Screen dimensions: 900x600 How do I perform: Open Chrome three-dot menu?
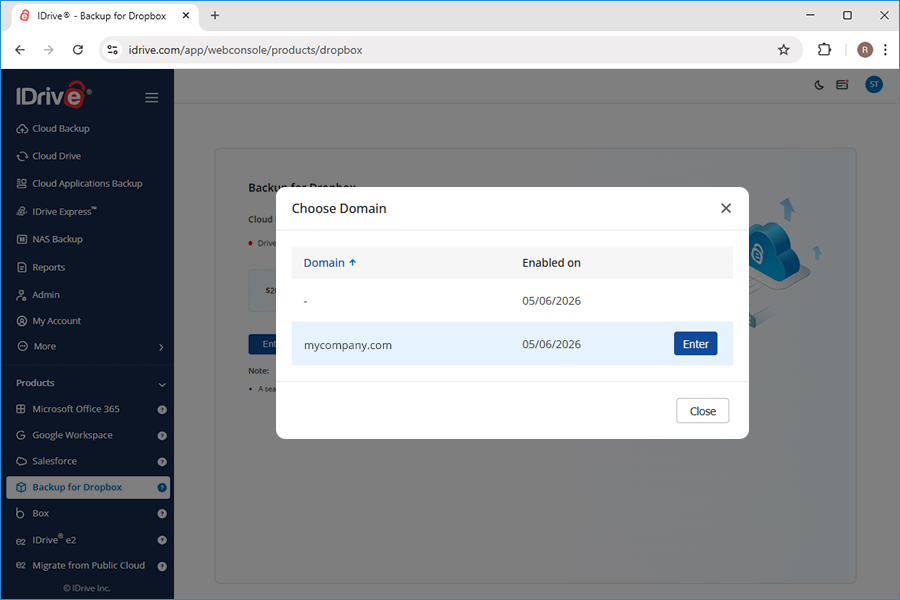886,50
